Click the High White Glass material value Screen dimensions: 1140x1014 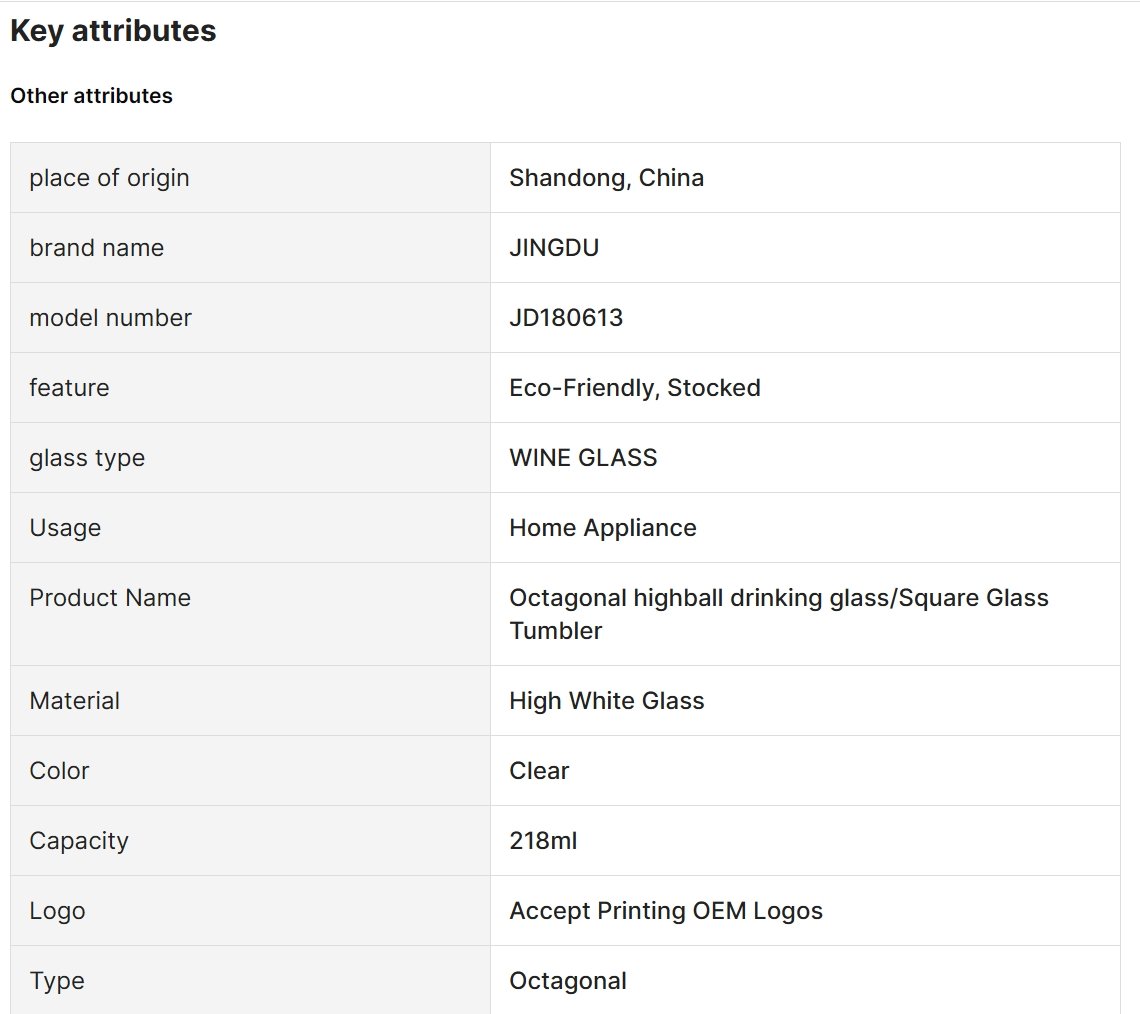point(607,701)
